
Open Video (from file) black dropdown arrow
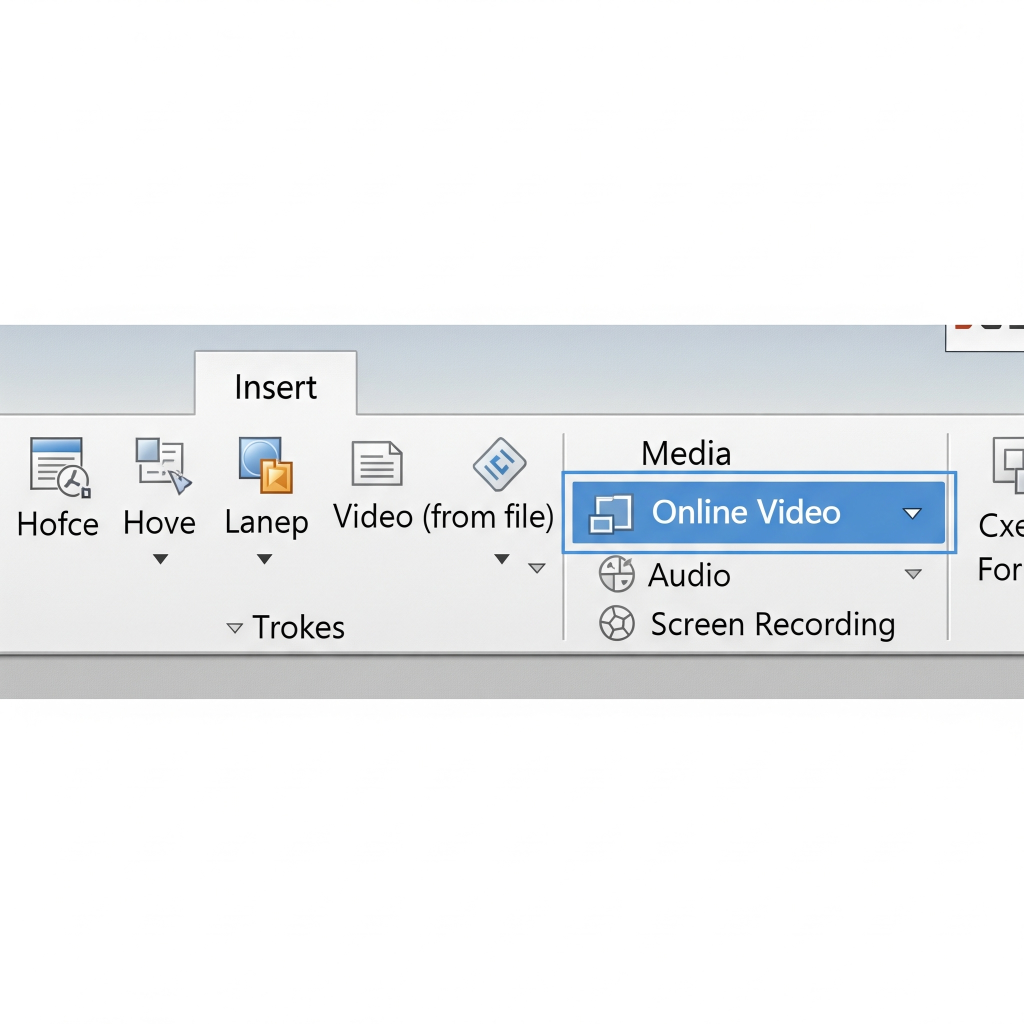point(502,559)
